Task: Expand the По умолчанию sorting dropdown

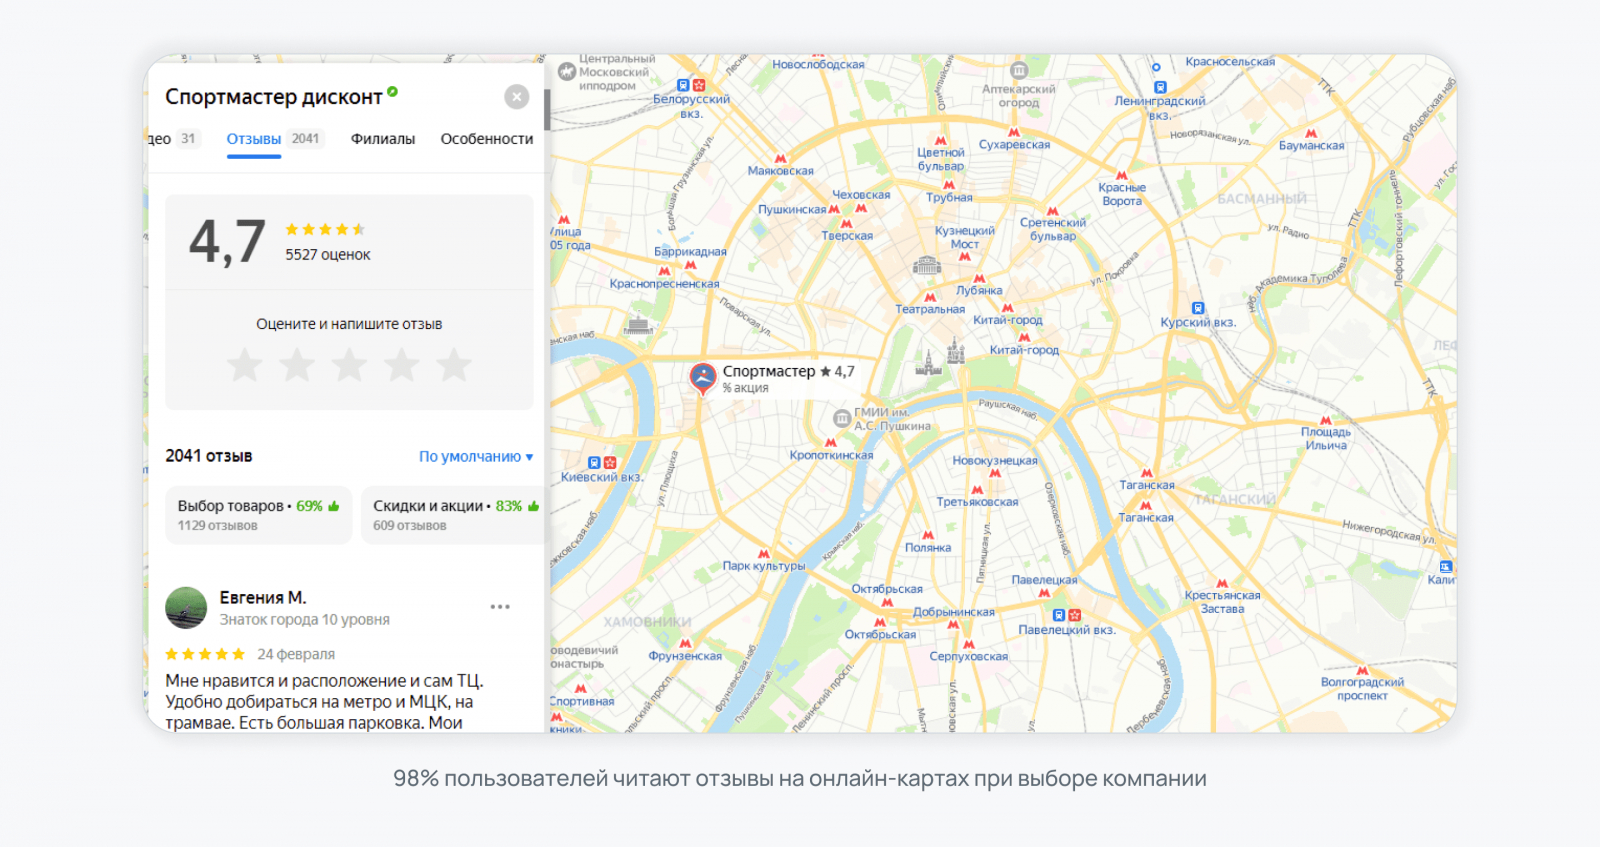Action: [x=476, y=456]
